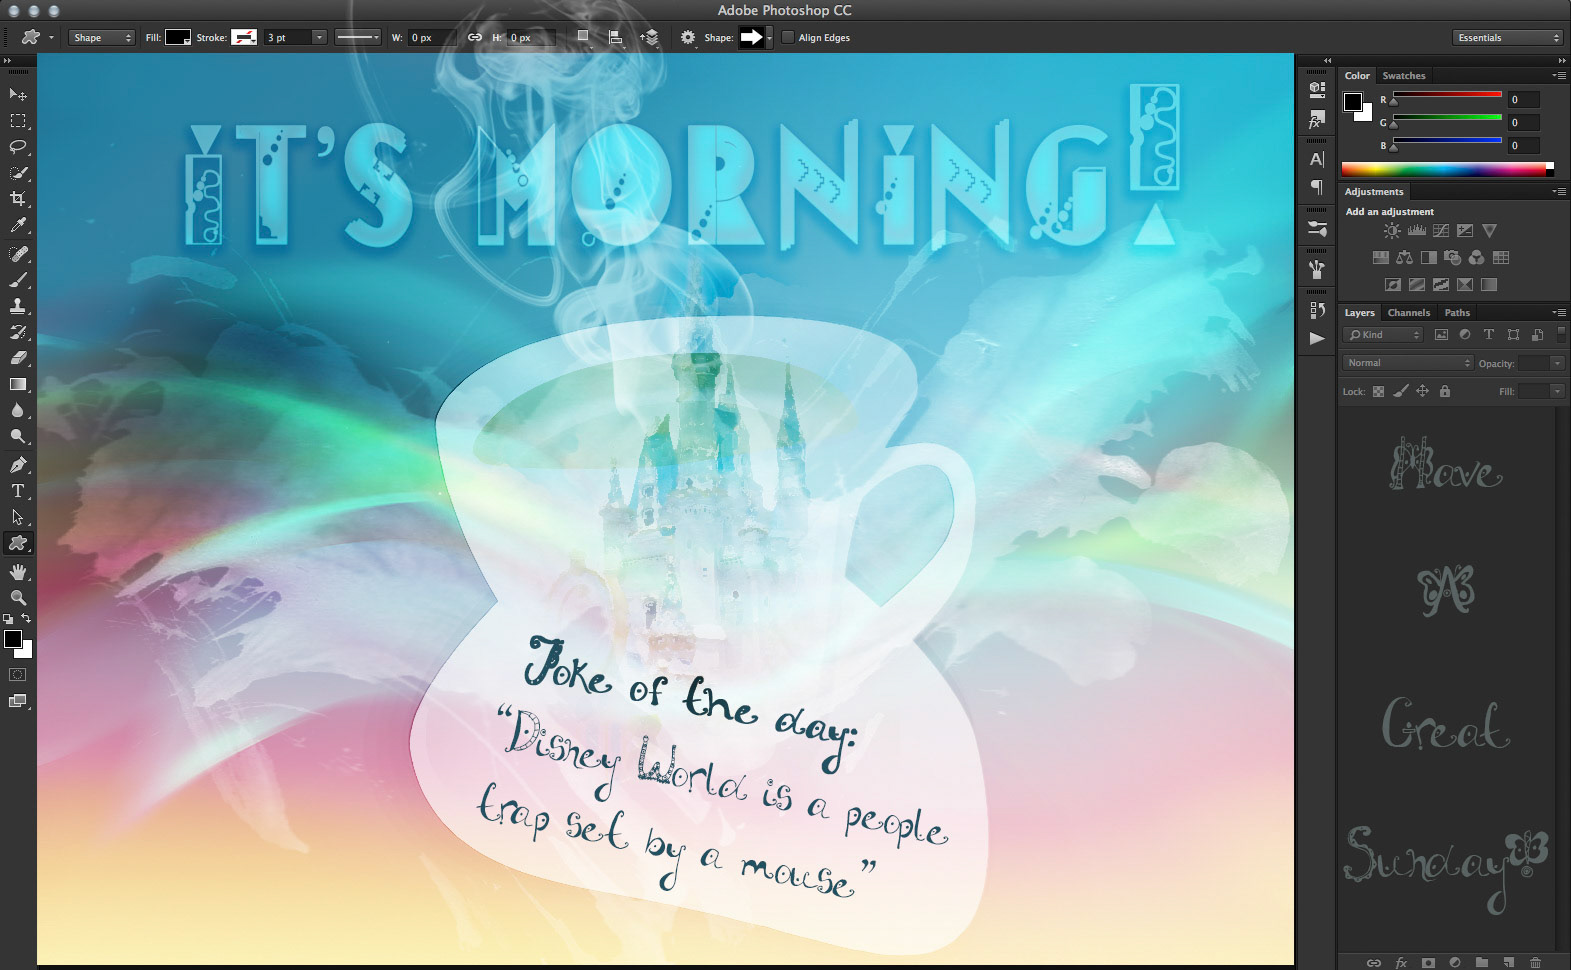Screen dimensions: 1571x970
Task: Toggle lock image pixels brush icon
Action: pyautogui.click(x=1401, y=391)
